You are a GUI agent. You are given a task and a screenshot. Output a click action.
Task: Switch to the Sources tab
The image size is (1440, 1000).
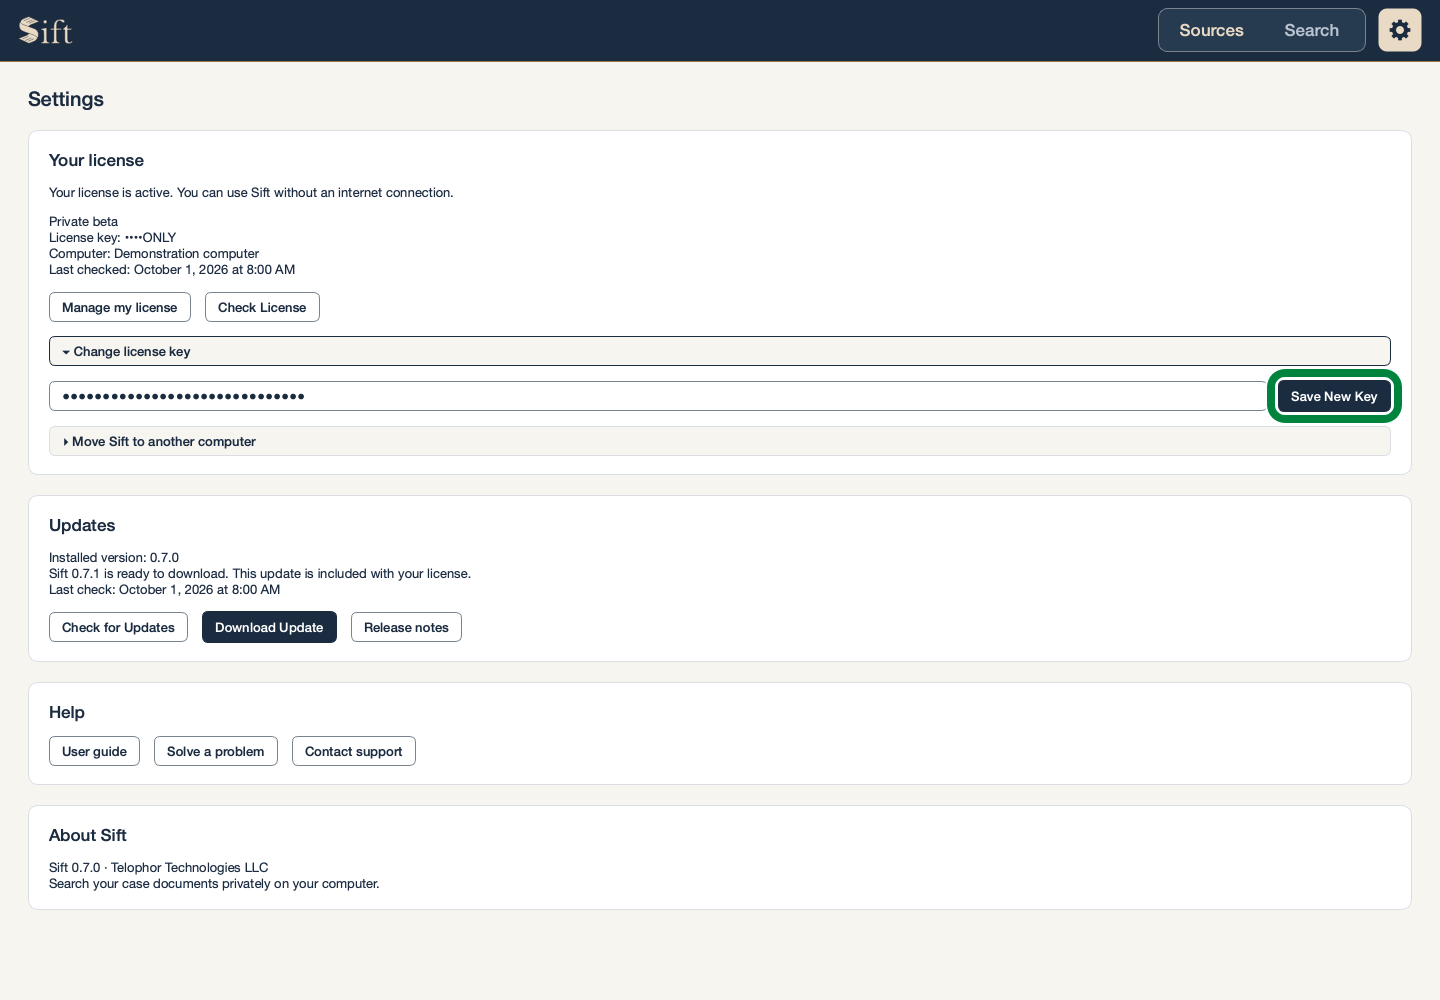[1211, 30]
